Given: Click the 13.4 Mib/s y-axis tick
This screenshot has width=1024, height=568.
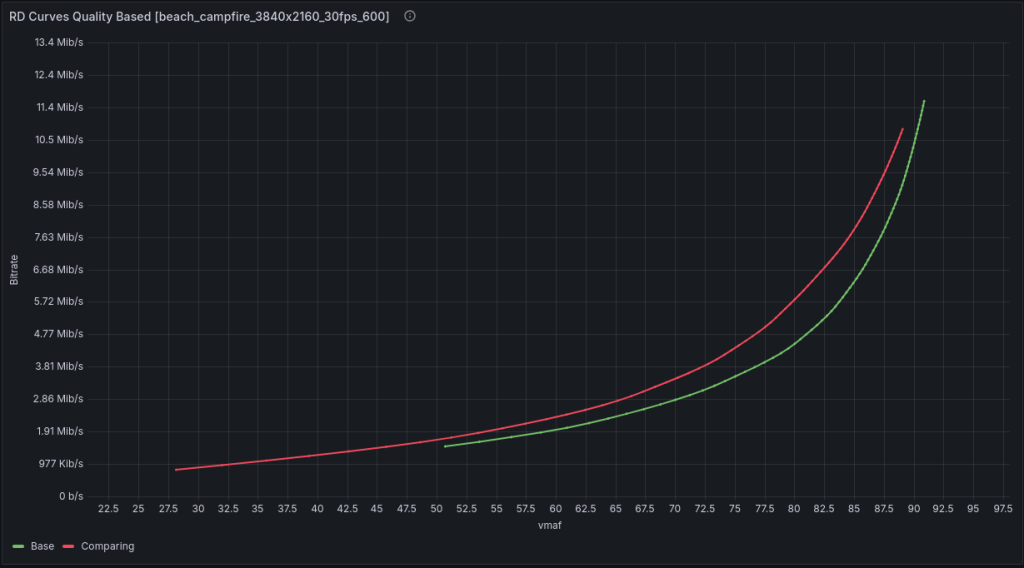Looking at the screenshot, I should tap(57, 42).
